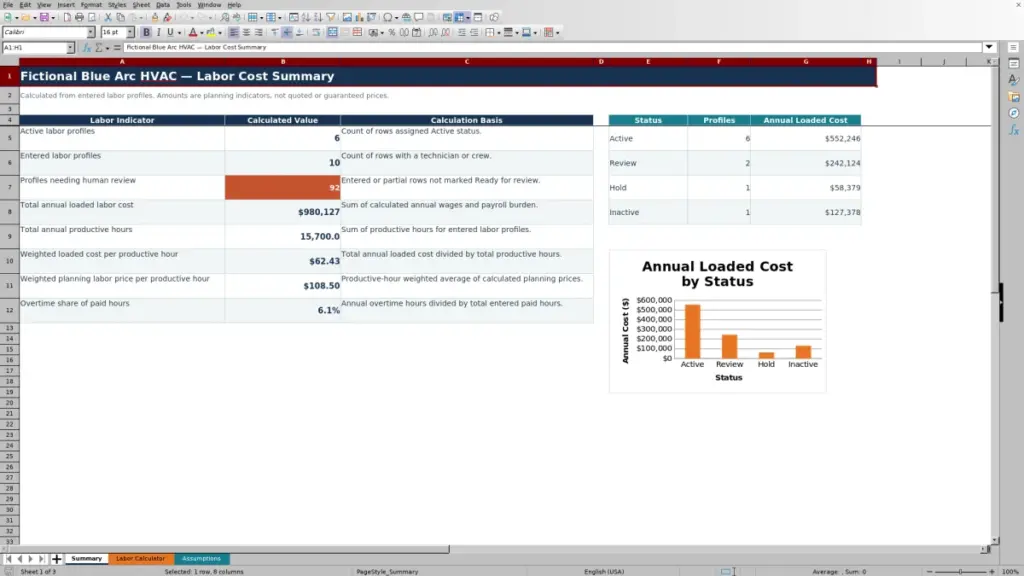
Task: Add a new sheet with the plus button
Action: (56, 559)
